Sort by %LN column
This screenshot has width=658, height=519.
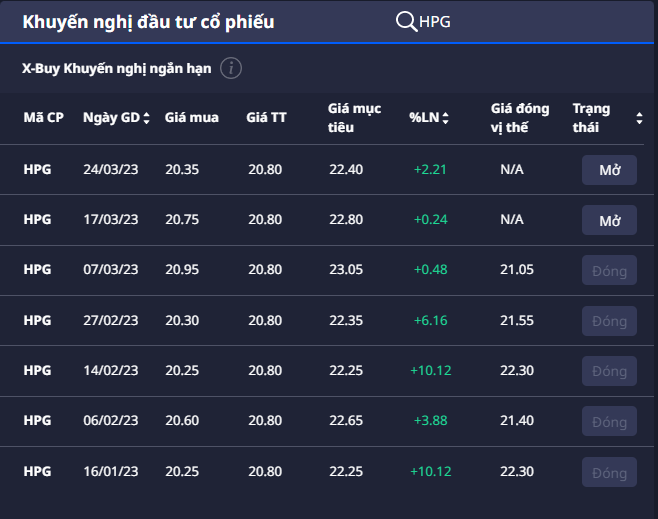pos(445,118)
